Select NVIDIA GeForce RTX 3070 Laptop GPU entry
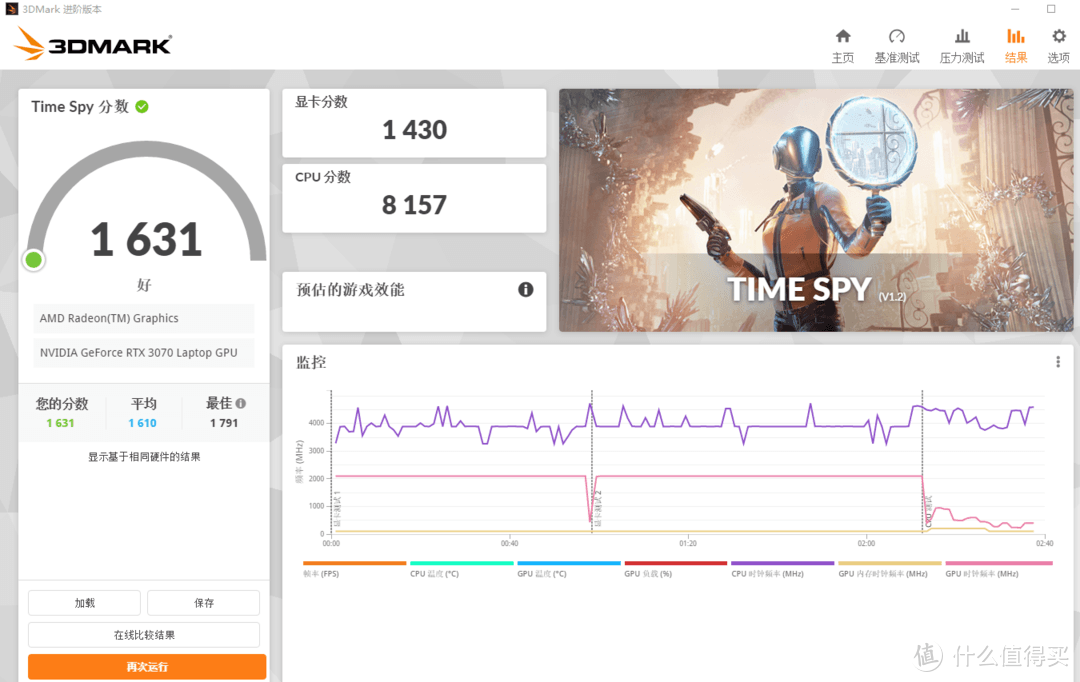1080x682 pixels. pyautogui.click(x=143, y=353)
